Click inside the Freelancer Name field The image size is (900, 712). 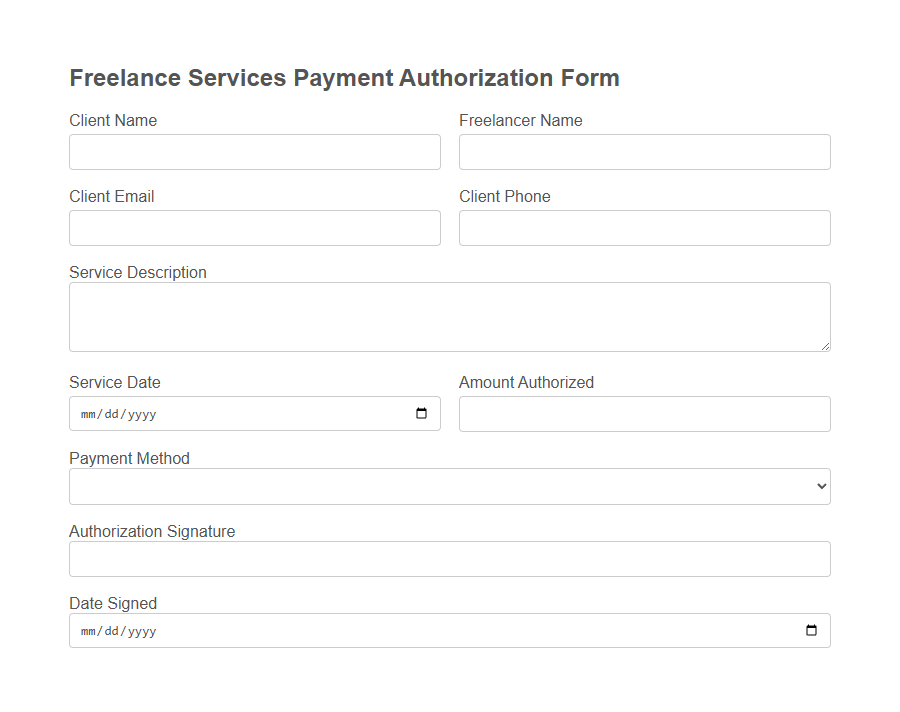(x=644, y=151)
